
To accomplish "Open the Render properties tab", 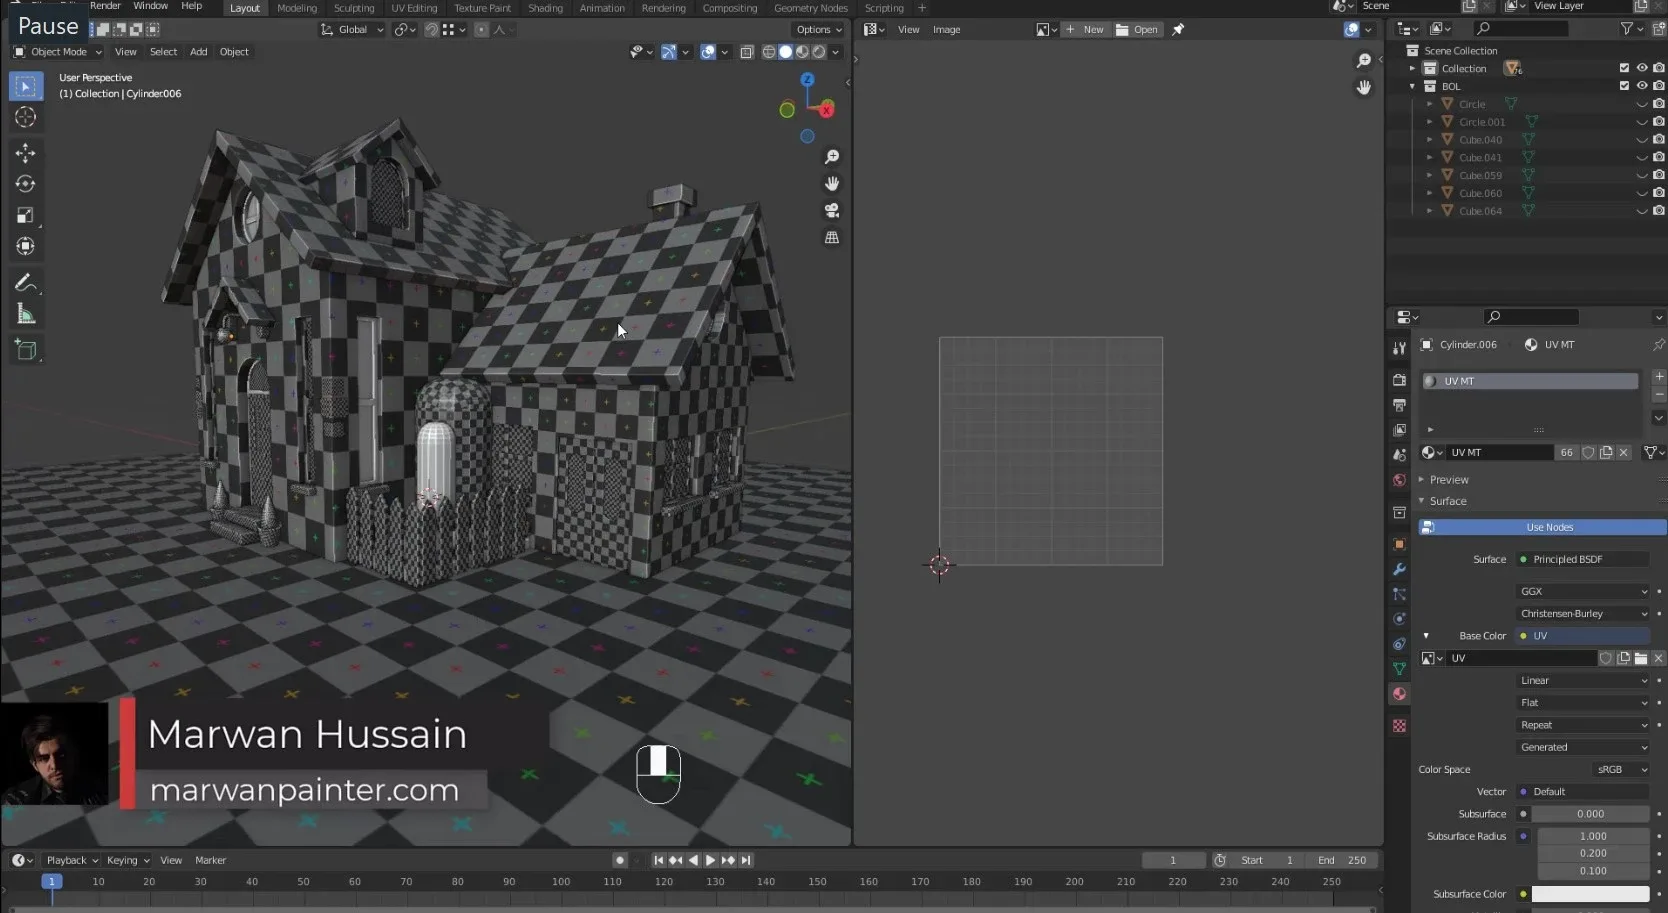I will click(1399, 380).
